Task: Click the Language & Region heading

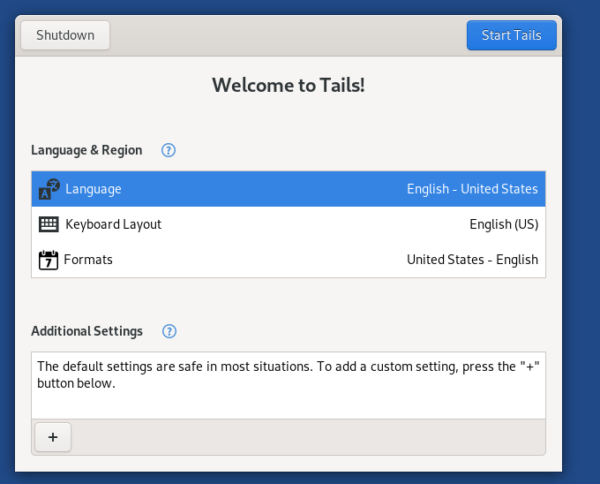Action: (x=86, y=150)
